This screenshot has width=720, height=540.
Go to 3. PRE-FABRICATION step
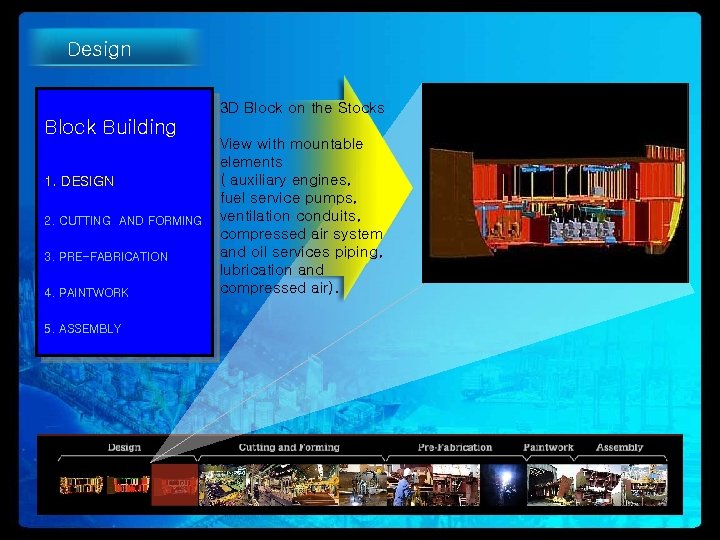(x=106, y=257)
